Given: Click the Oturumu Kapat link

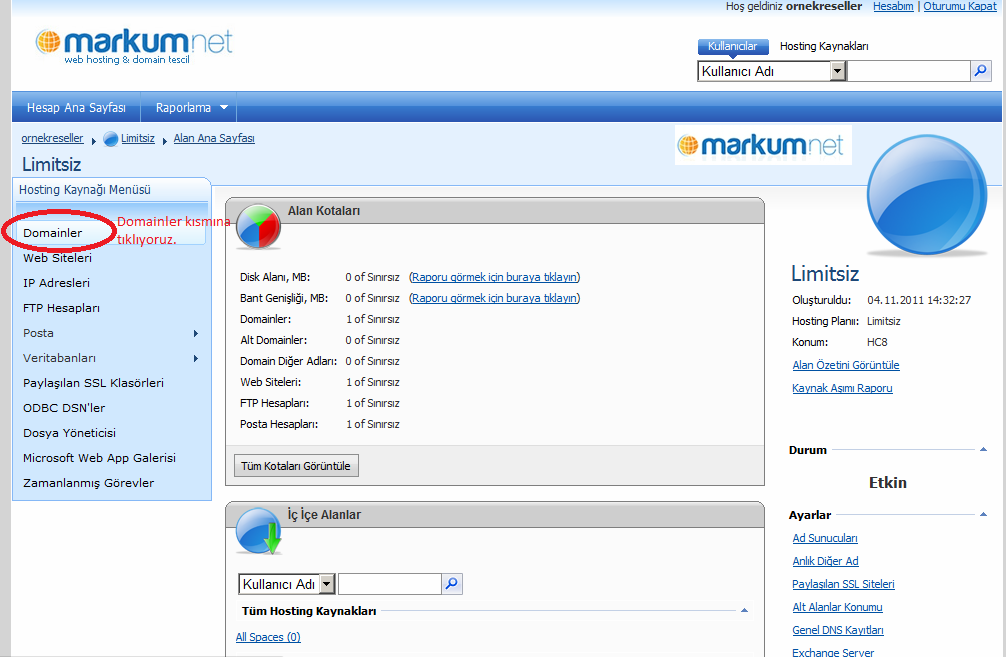Looking at the screenshot, I should click(x=960, y=6).
